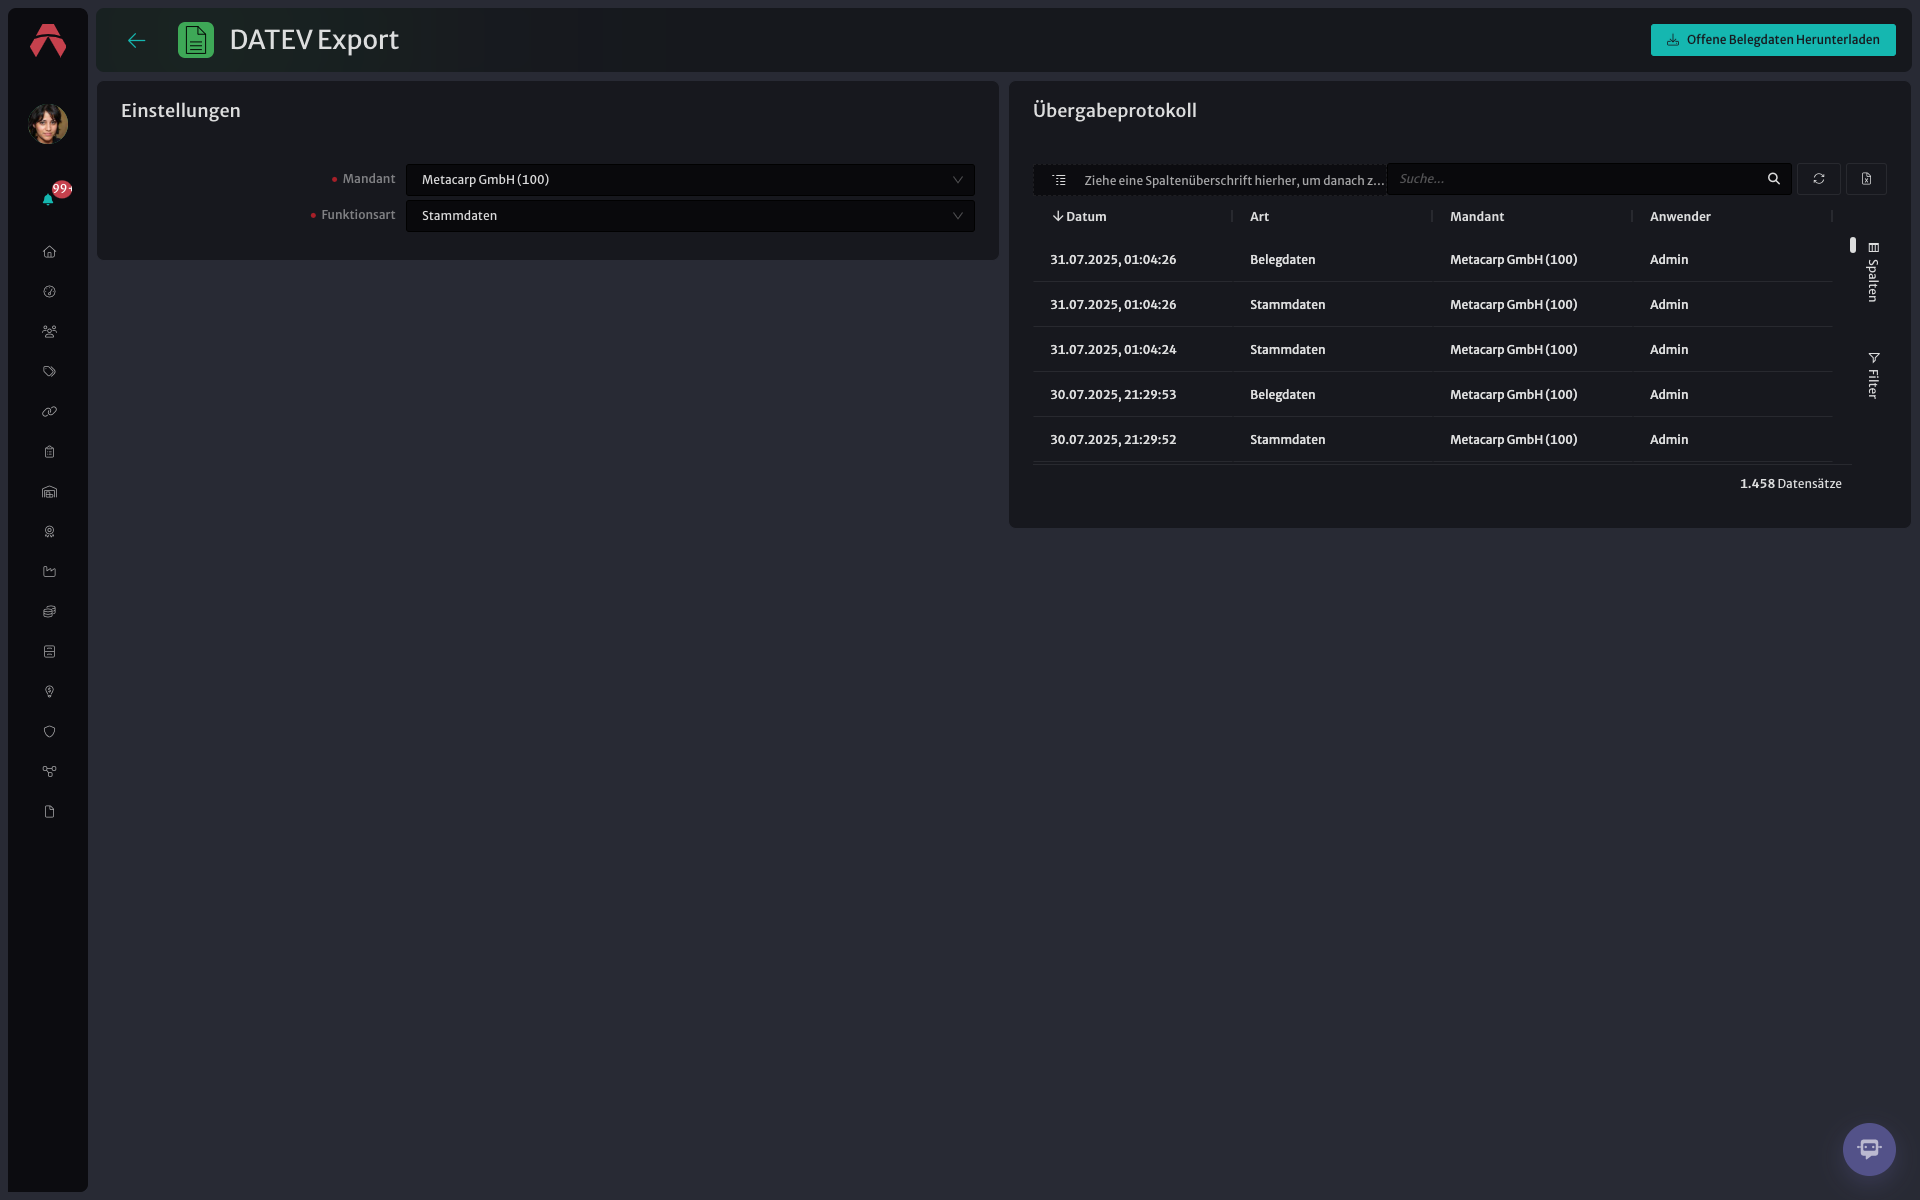Image resolution: width=1920 pixels, height=1200 pixels.
Task: Open the people group icon
Action: [49, 332]
